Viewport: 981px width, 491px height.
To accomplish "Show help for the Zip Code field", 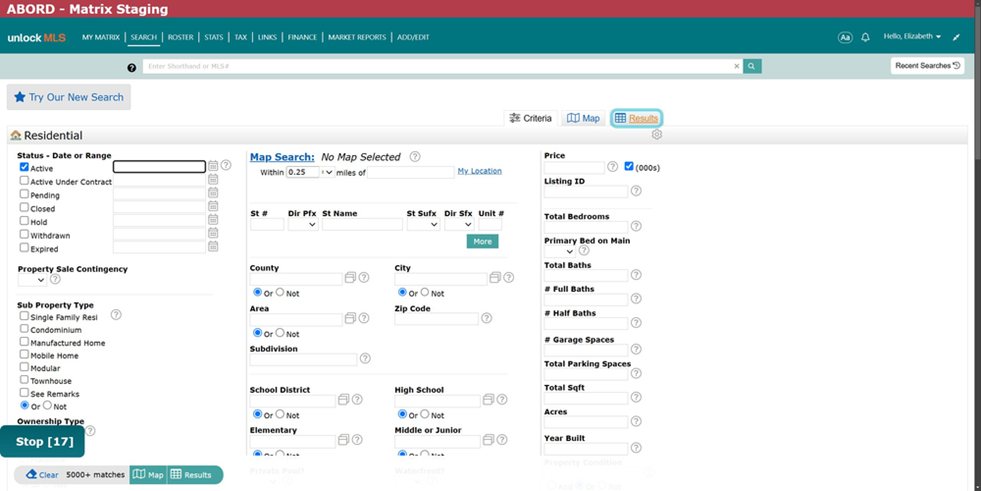I will point(486,318).
